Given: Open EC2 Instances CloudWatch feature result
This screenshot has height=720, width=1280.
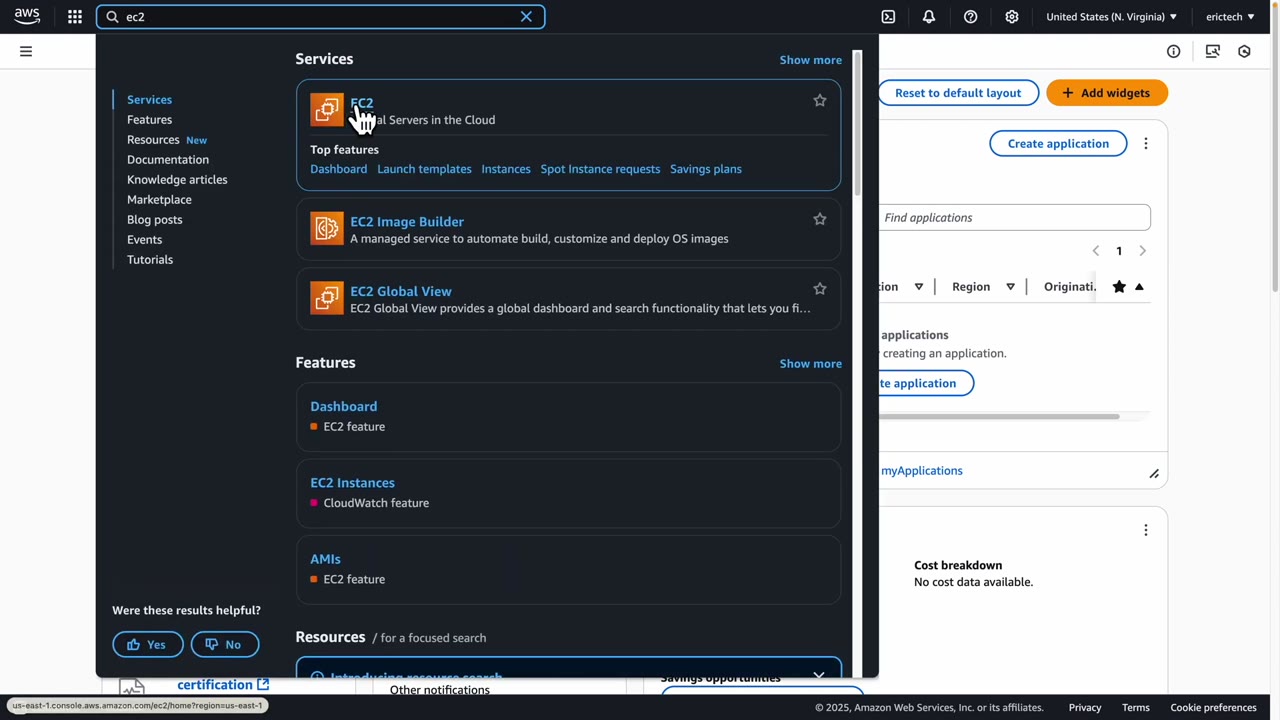Looking at the screenshot, I should pos(352,482).
